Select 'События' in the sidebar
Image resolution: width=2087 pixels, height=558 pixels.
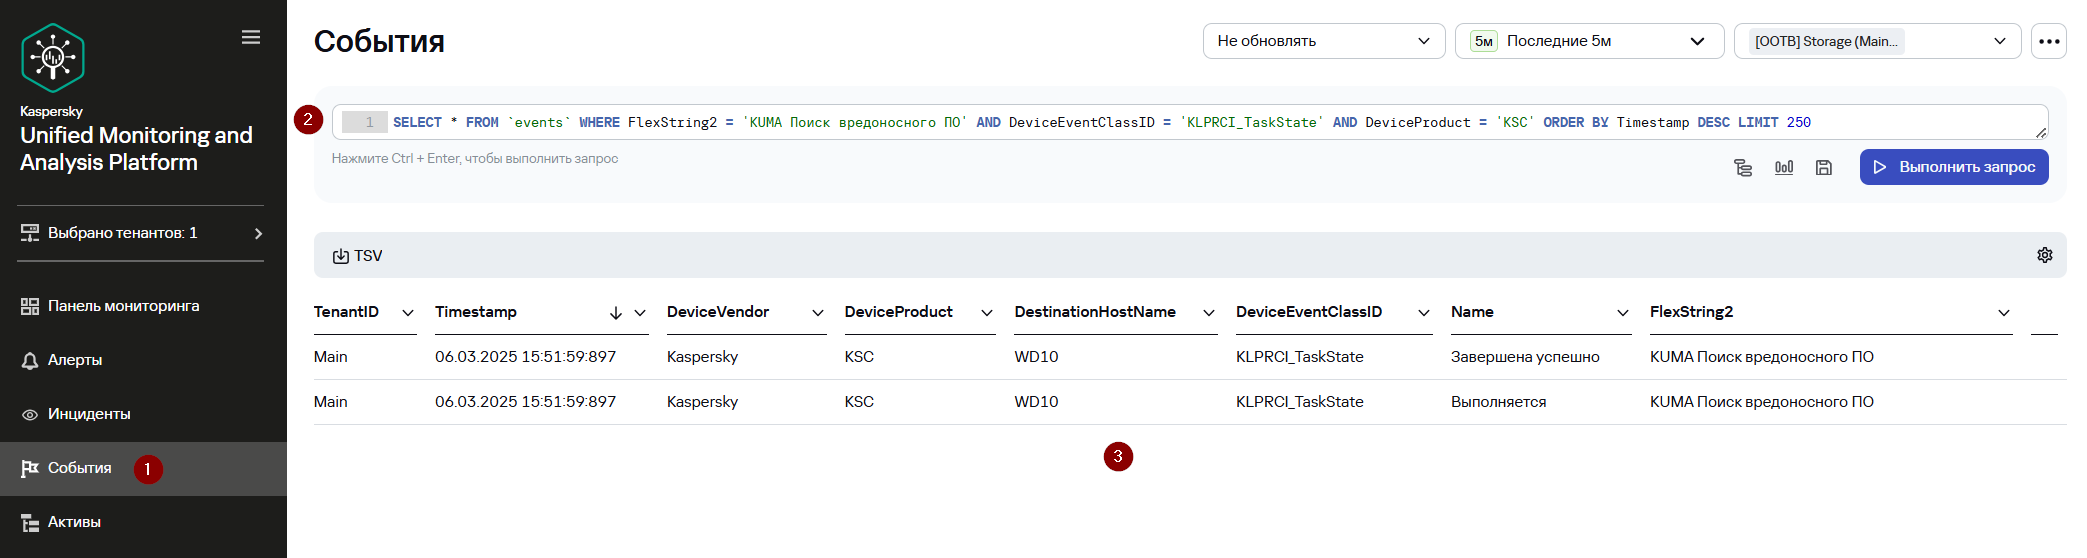[x=143, y=468]
